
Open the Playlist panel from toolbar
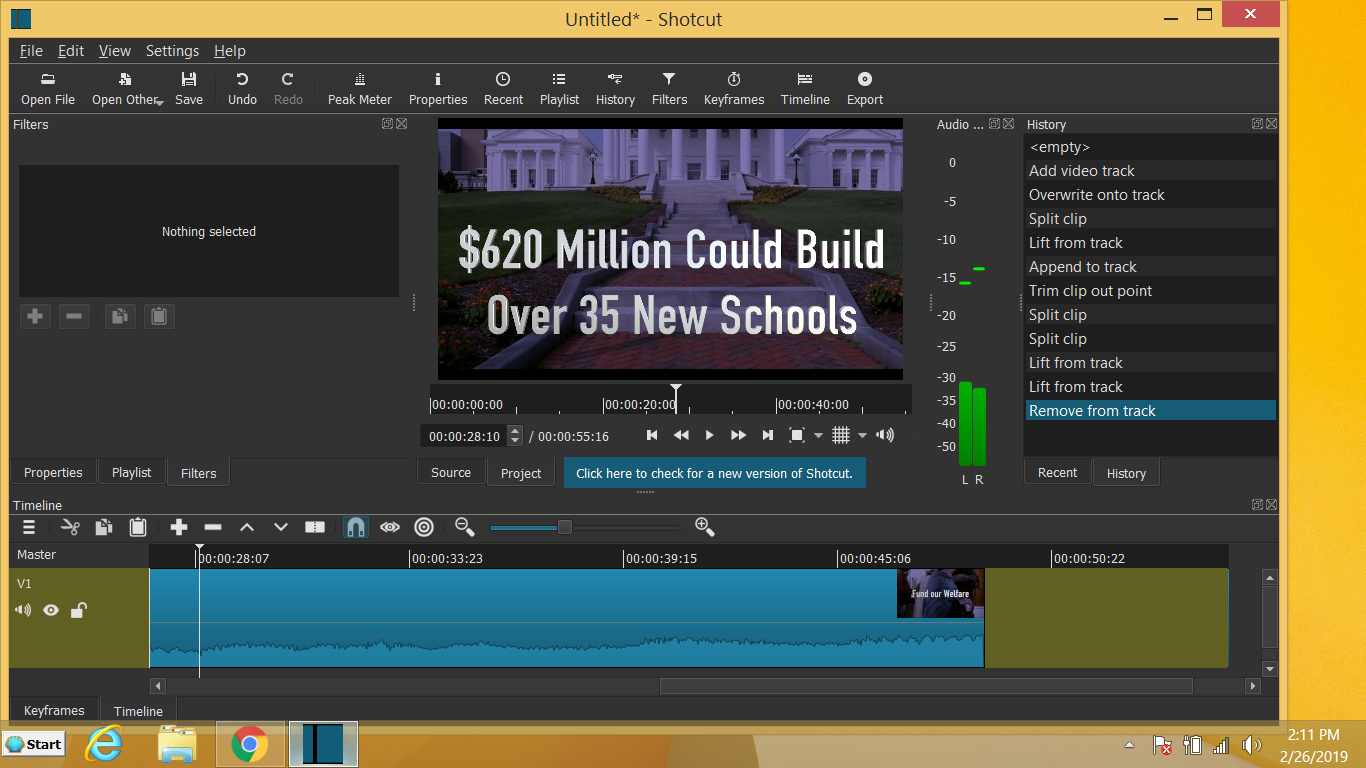coord(559,88)
